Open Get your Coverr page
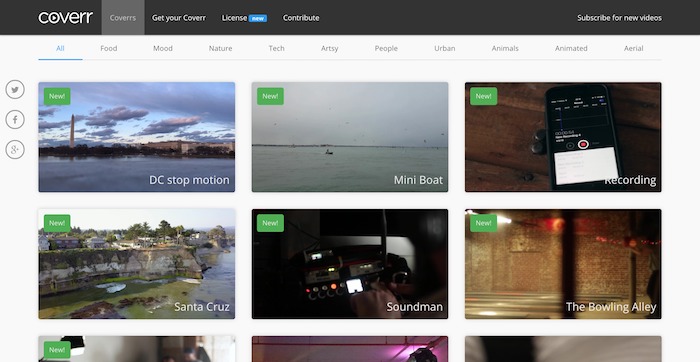 tap(179, 18)
